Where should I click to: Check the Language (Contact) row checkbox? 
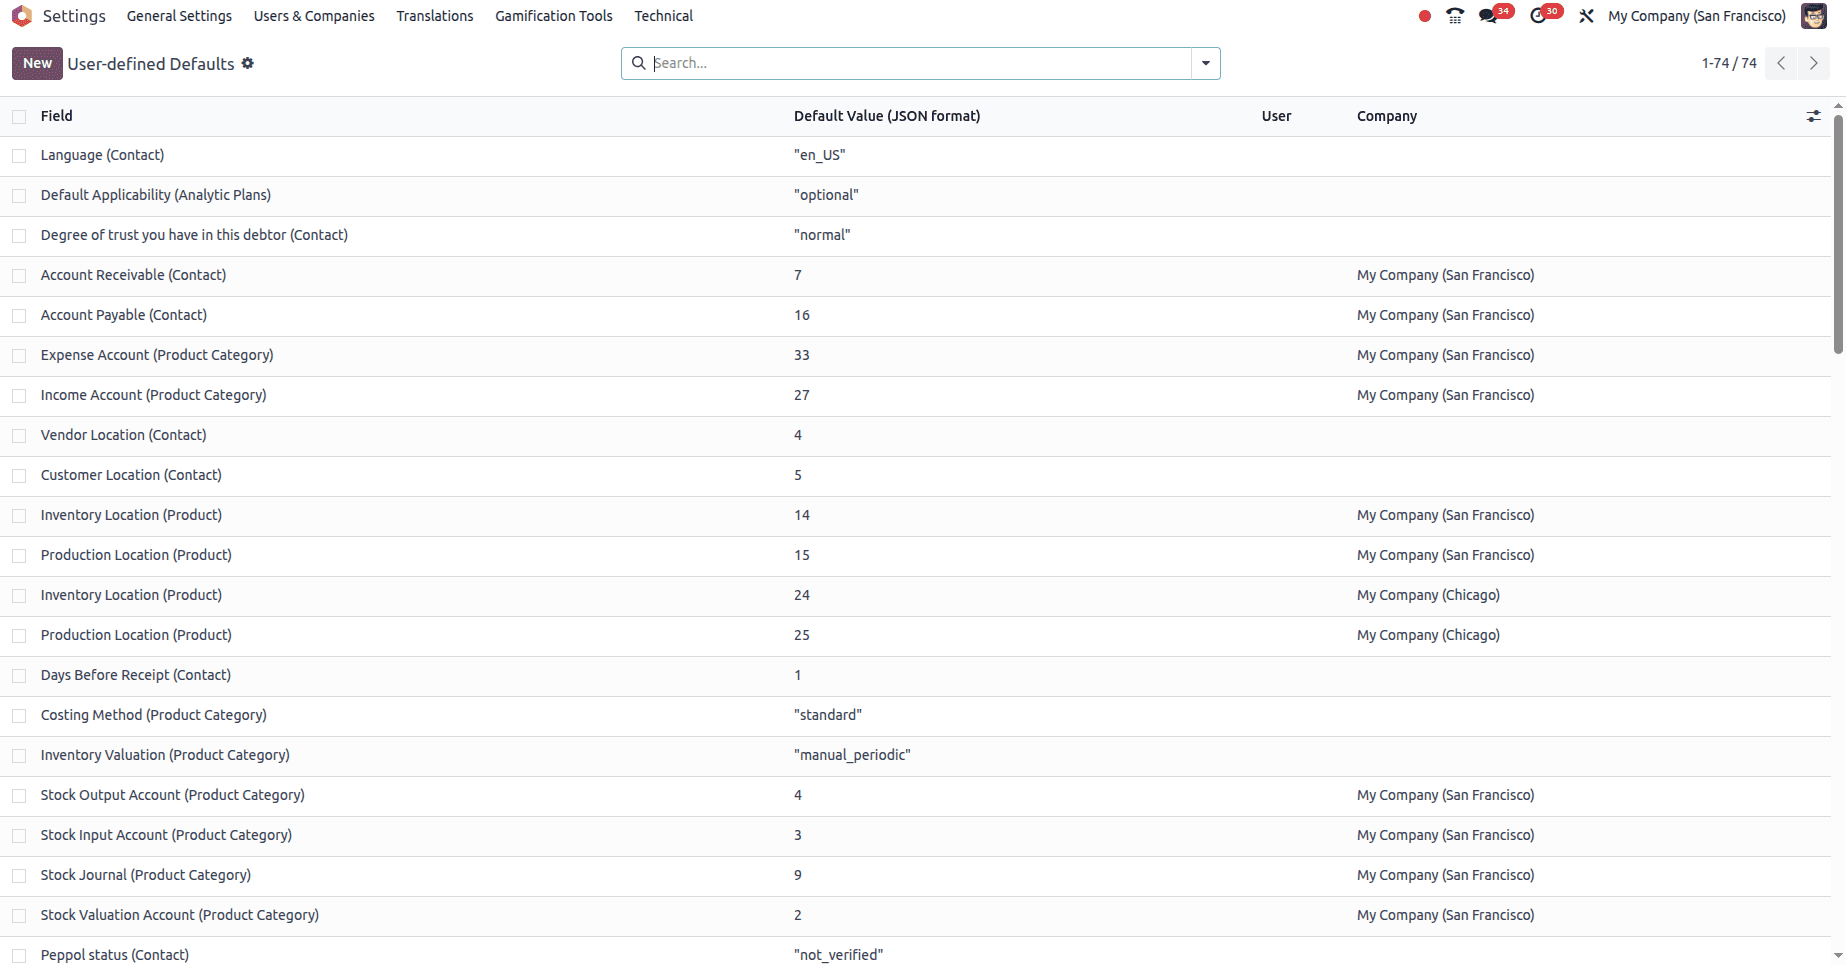coord(19,156)
